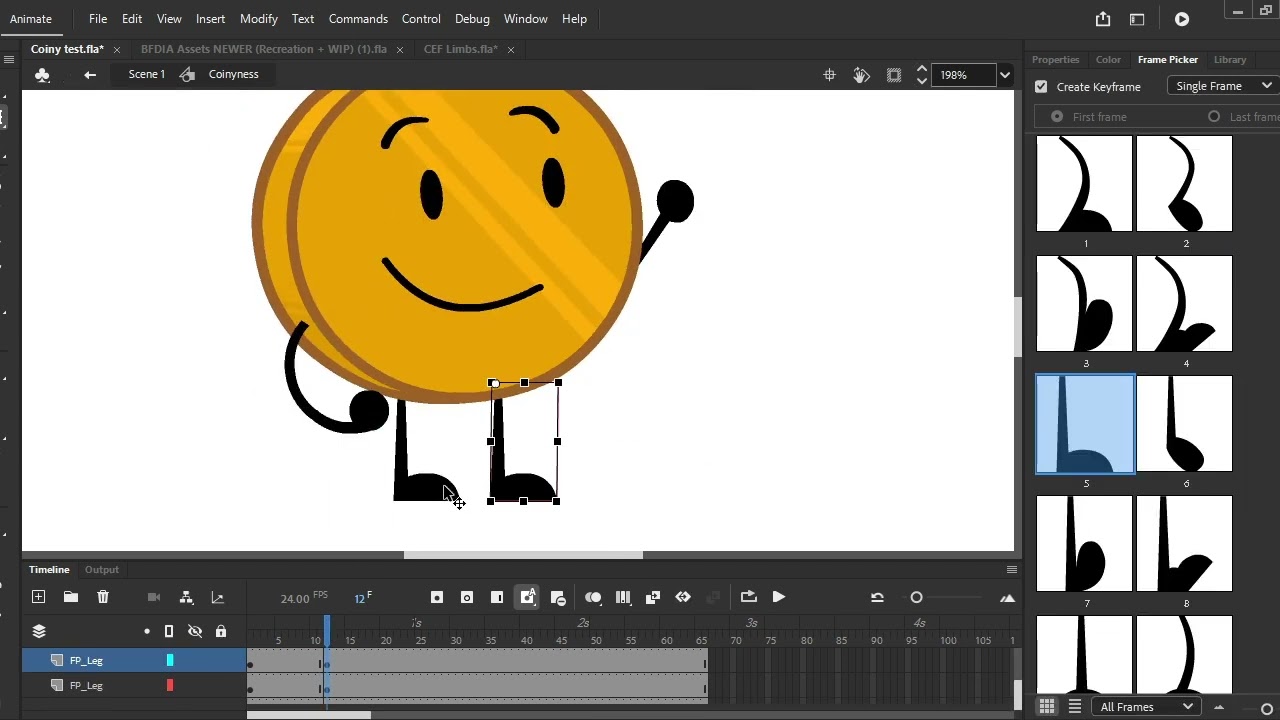Open the Modify menu
This screenshot has height=720, width=1280.
coord(259,19)
